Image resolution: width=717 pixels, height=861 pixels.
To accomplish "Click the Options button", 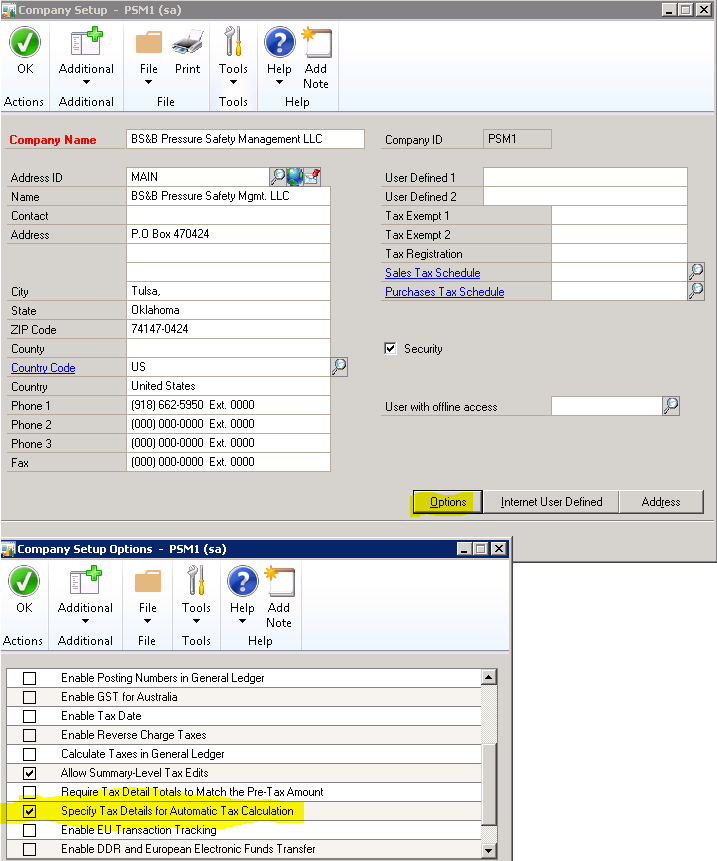I will click(447, 502).
